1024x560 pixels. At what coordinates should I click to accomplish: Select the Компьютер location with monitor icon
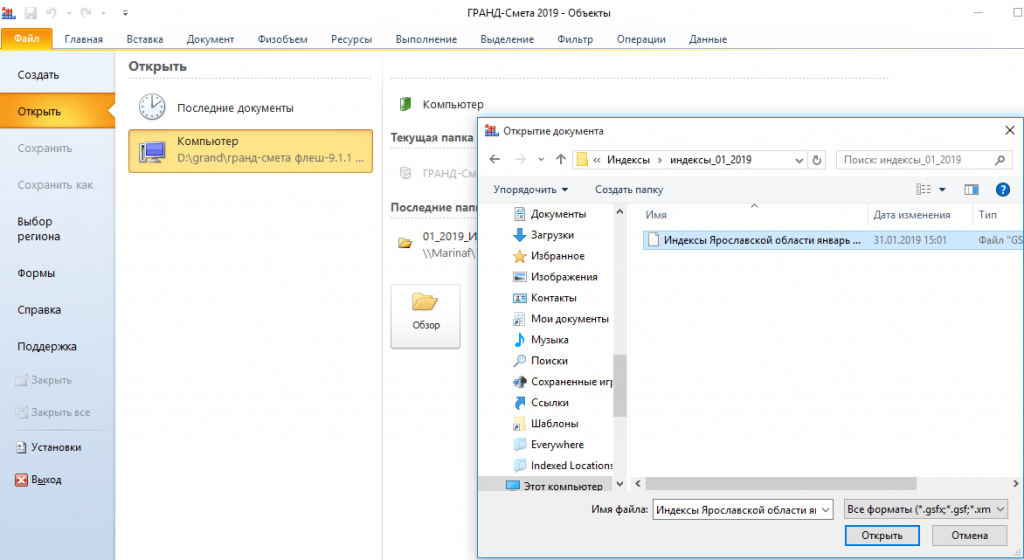pos(251,151)
